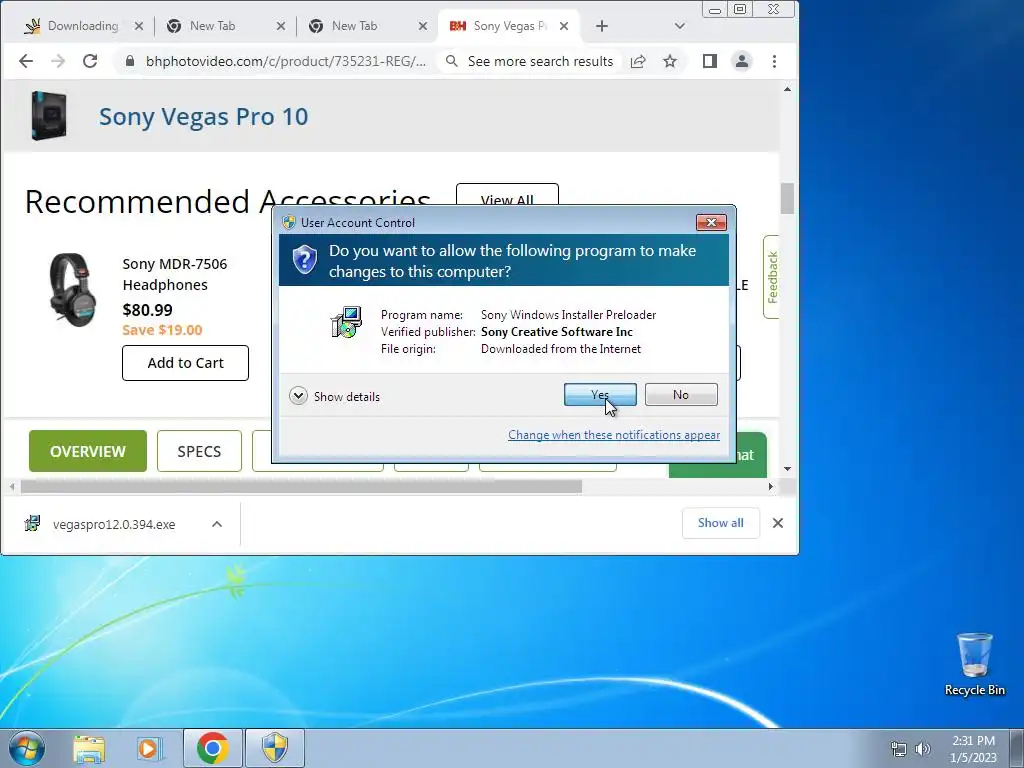Click the Sony Vegas Pro 10 title
Viewport: 1024px width, 768px height.
[x=204, y=117]
